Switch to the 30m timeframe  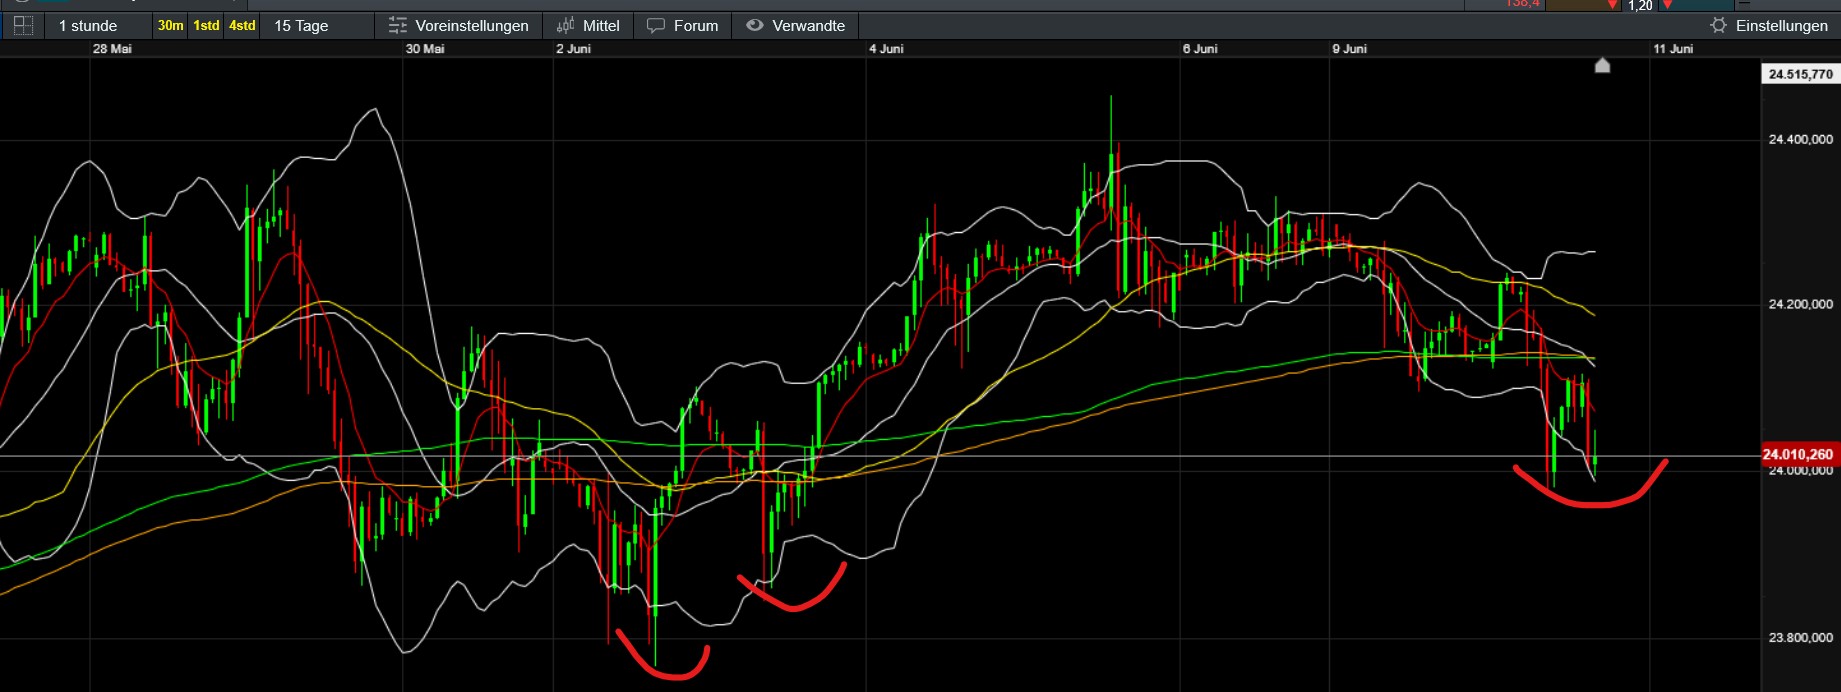pyautogui.click(x=171, y=26)
